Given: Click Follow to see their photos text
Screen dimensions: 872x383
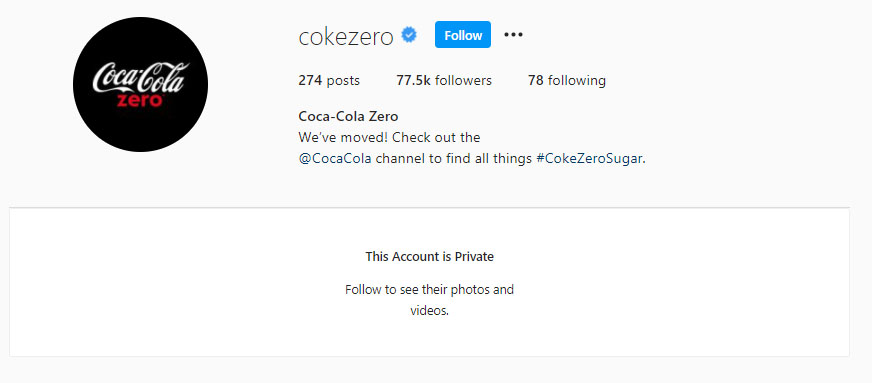Looking at the screenshot, I should (x=429, y=290).
